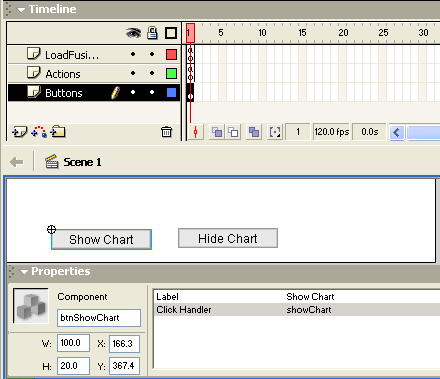The width and height of the screenshot is (440, 379).
Task: Click the Insert Layer icon
Action: (19, 132)
